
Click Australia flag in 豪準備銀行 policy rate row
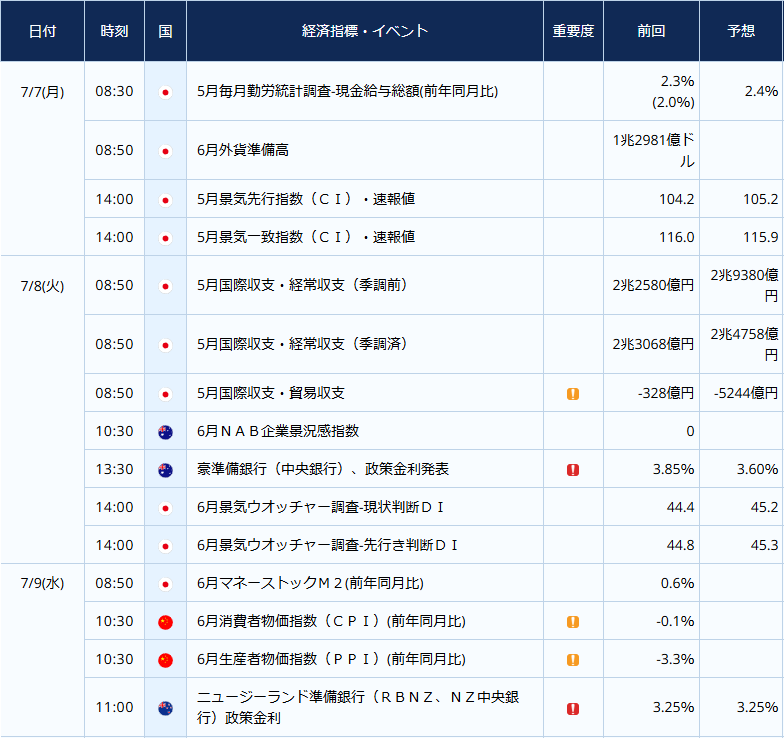(x=166, y=470)
